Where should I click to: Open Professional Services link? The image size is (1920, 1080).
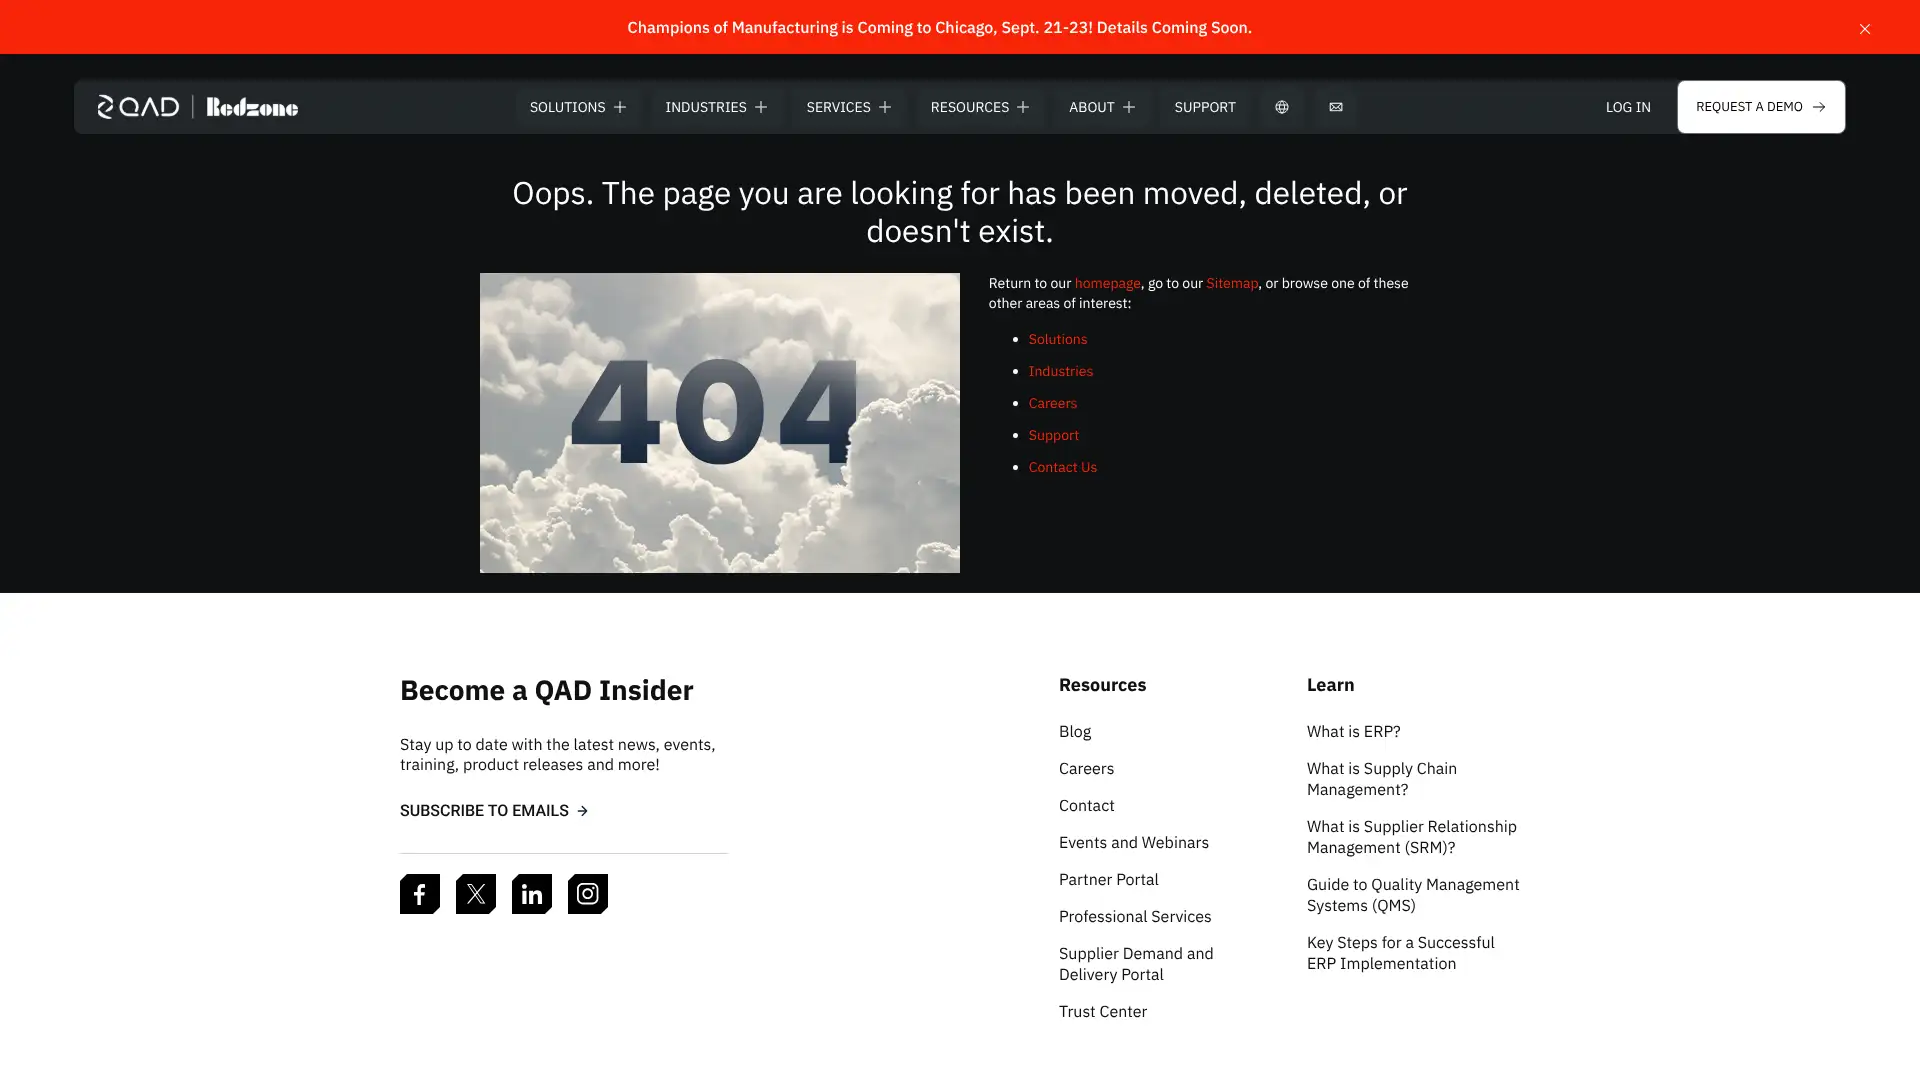click(1135, 917)
